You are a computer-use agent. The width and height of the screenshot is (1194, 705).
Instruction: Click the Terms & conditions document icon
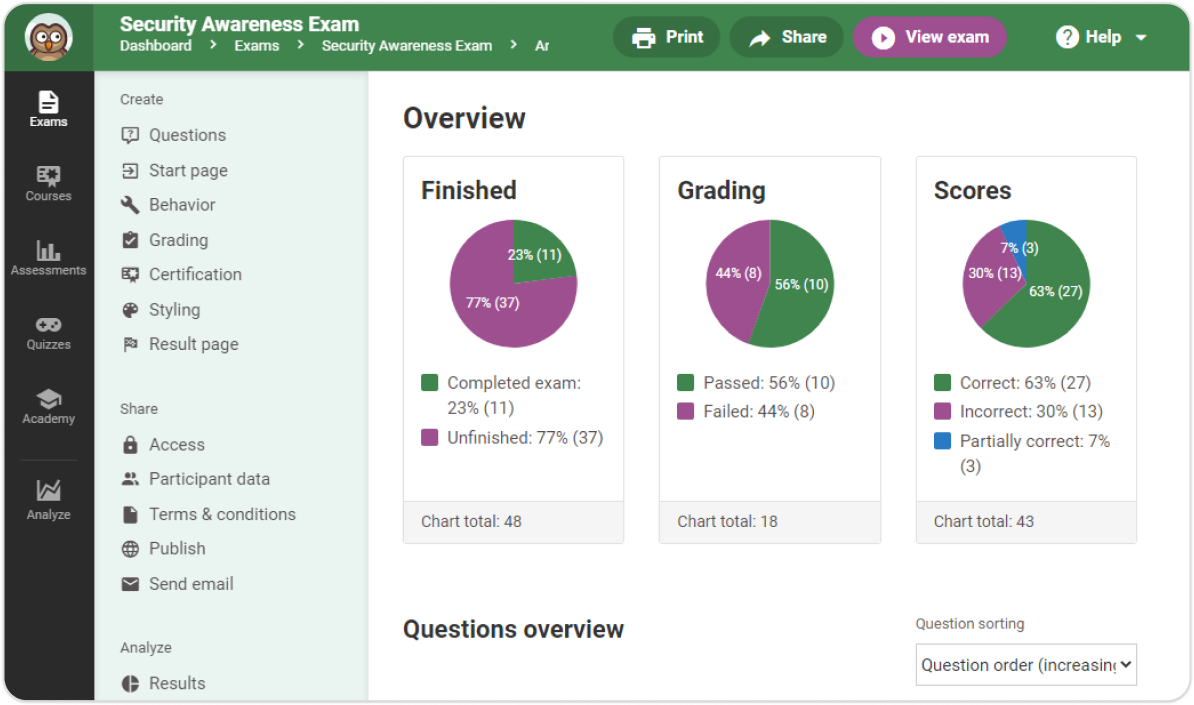point(130,515)
